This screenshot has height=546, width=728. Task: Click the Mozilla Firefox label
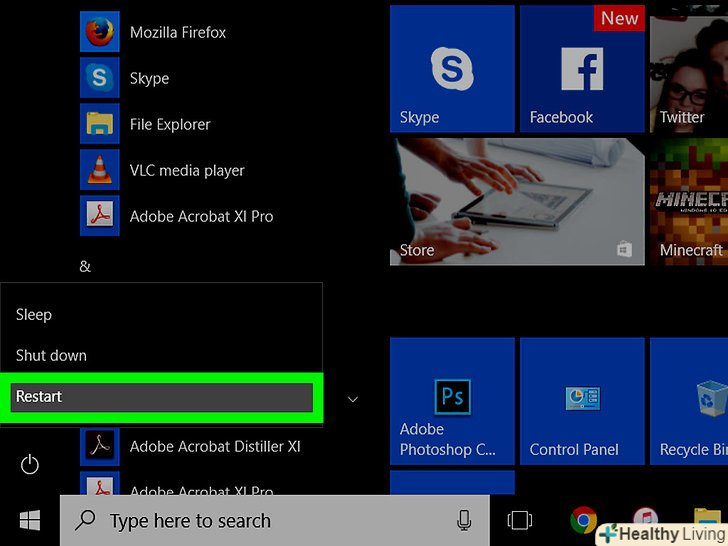coord(178,32)
